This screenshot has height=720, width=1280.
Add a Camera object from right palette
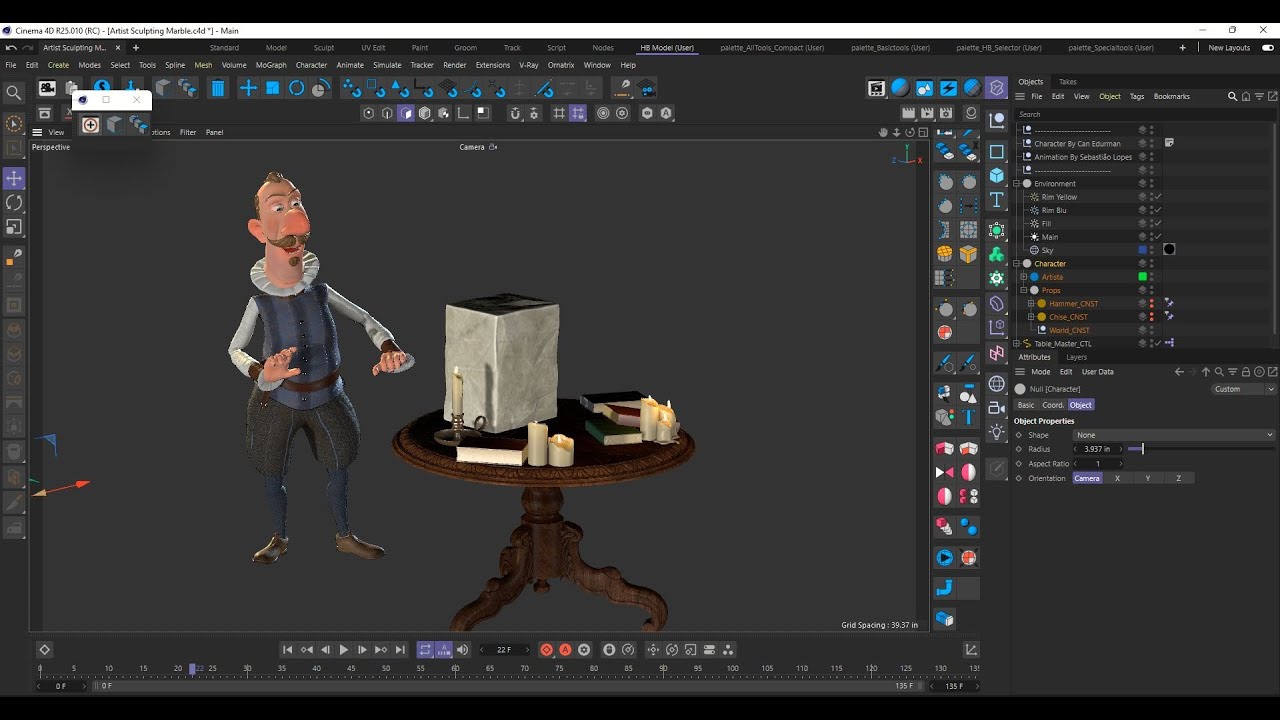997,408
